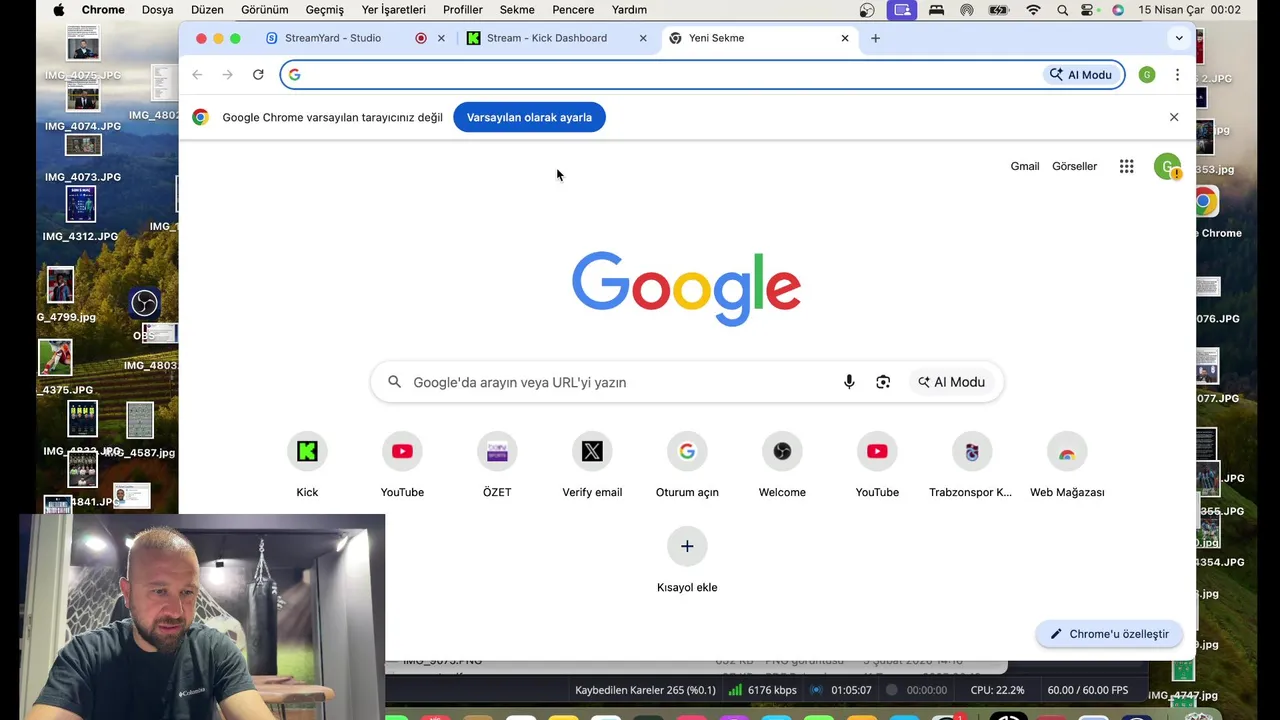Click AI Modu in the address bar

point(1080,75)
